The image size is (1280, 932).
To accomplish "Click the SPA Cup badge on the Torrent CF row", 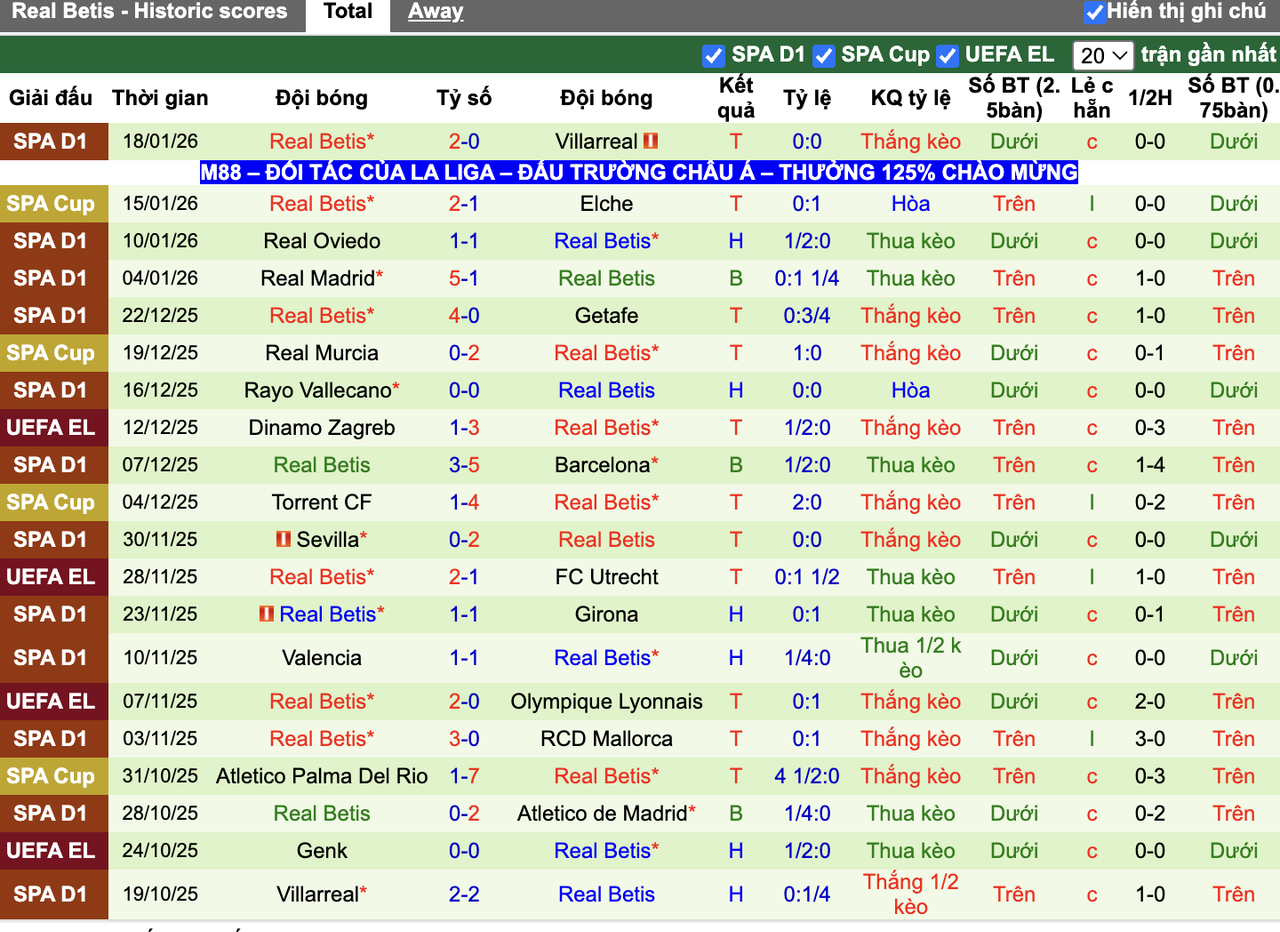I will [x=54, y=502].
